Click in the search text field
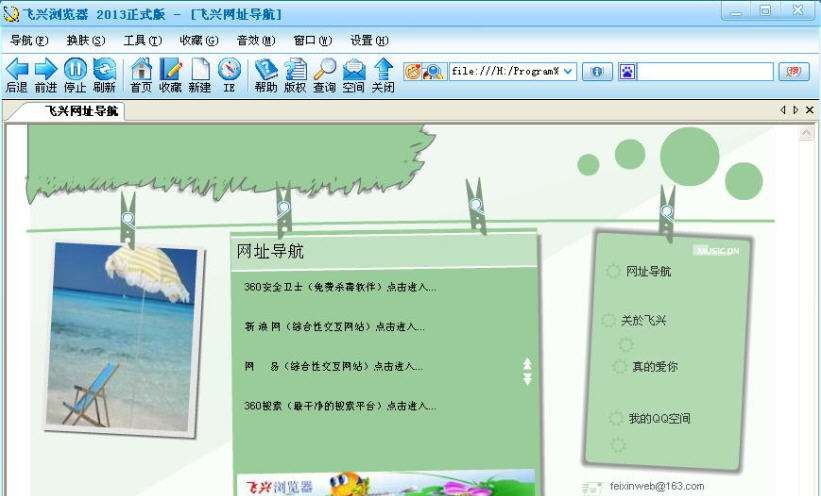This screenshot has width=821, height=496. pos(705,71)
